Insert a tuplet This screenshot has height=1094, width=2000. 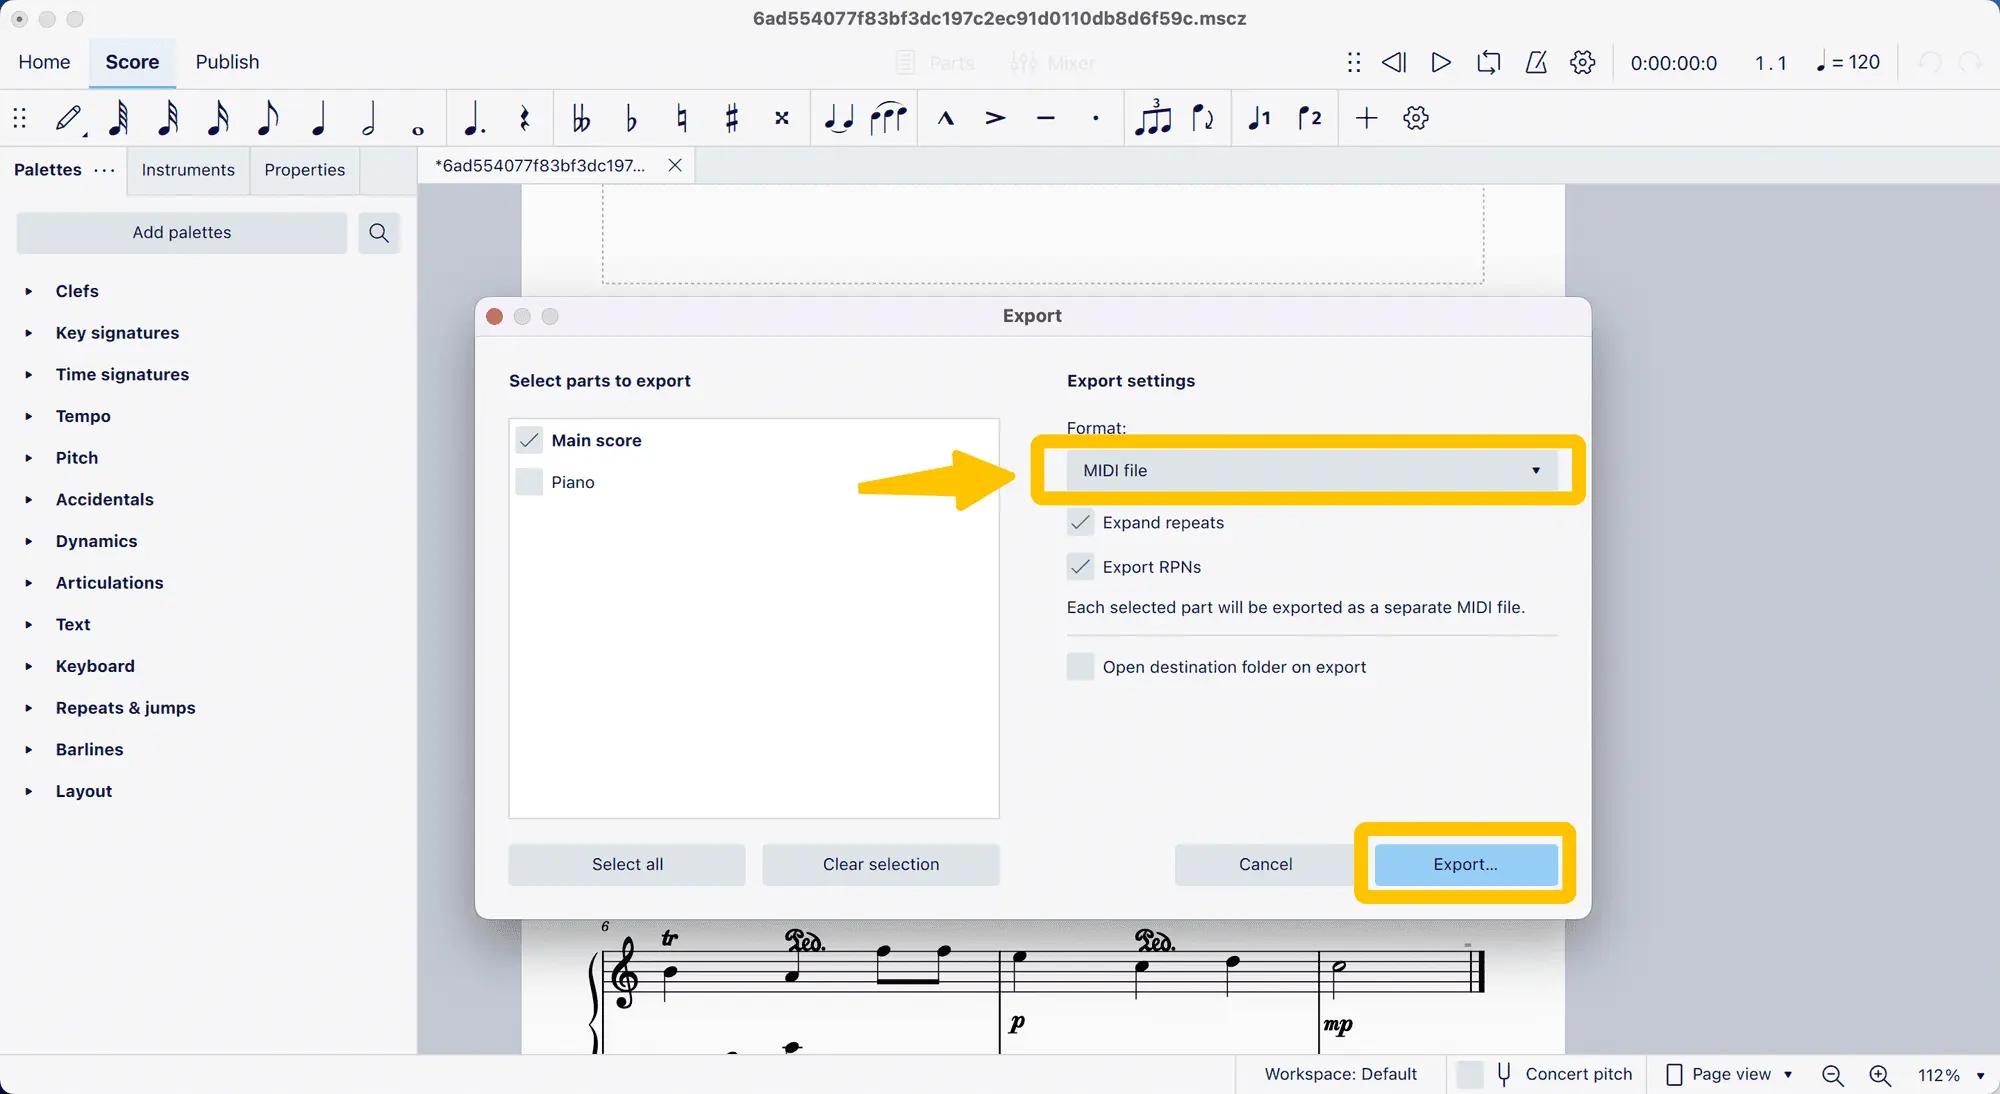click(x=1153, y=118)
